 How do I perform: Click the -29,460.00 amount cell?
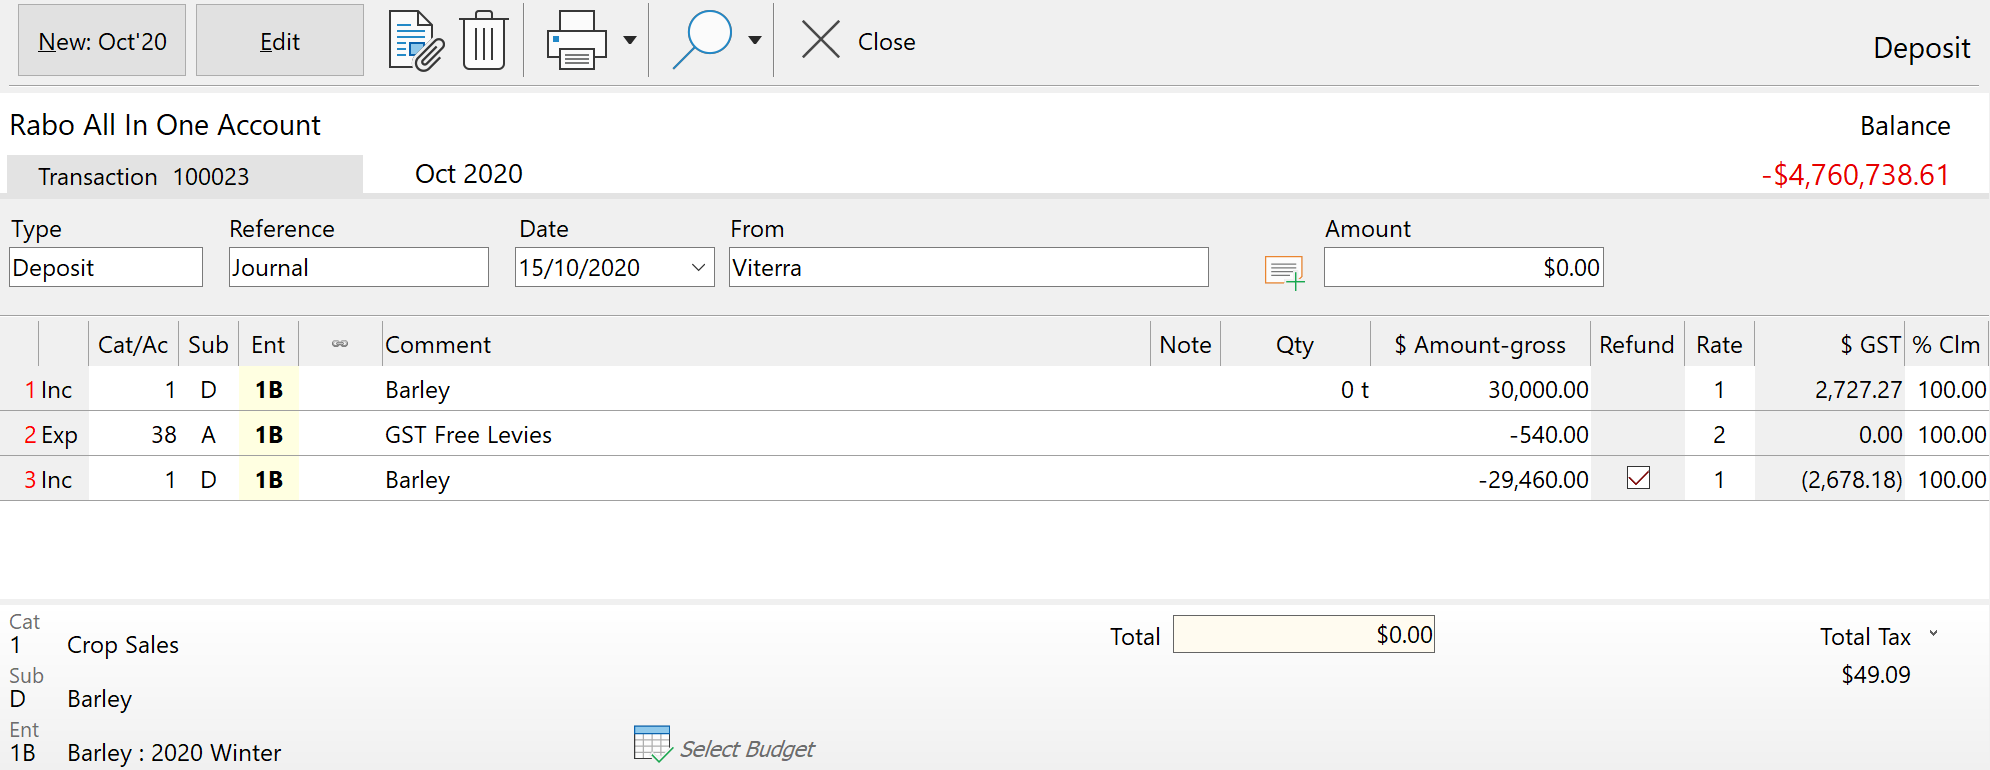coord(1480,480)
